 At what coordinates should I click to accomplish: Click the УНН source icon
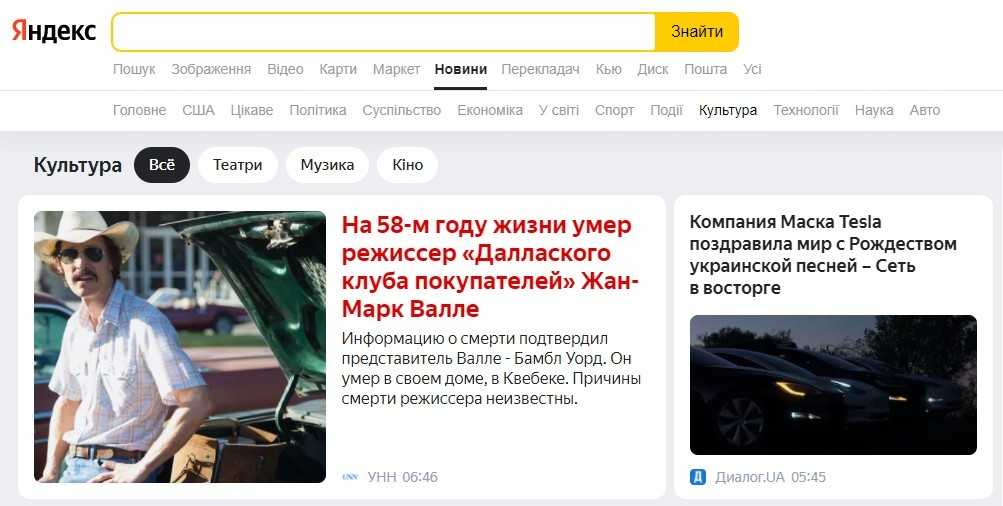click(x=350, y=477)
